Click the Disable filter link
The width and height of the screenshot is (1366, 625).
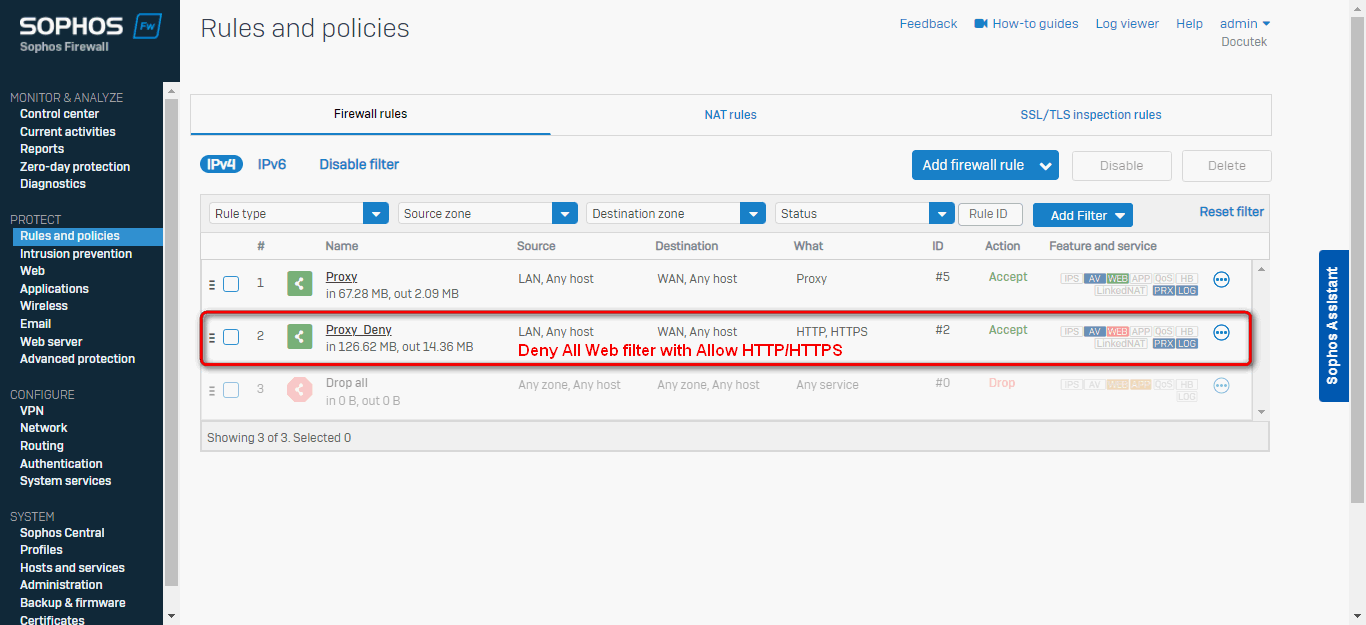click(x=359, y=164)
